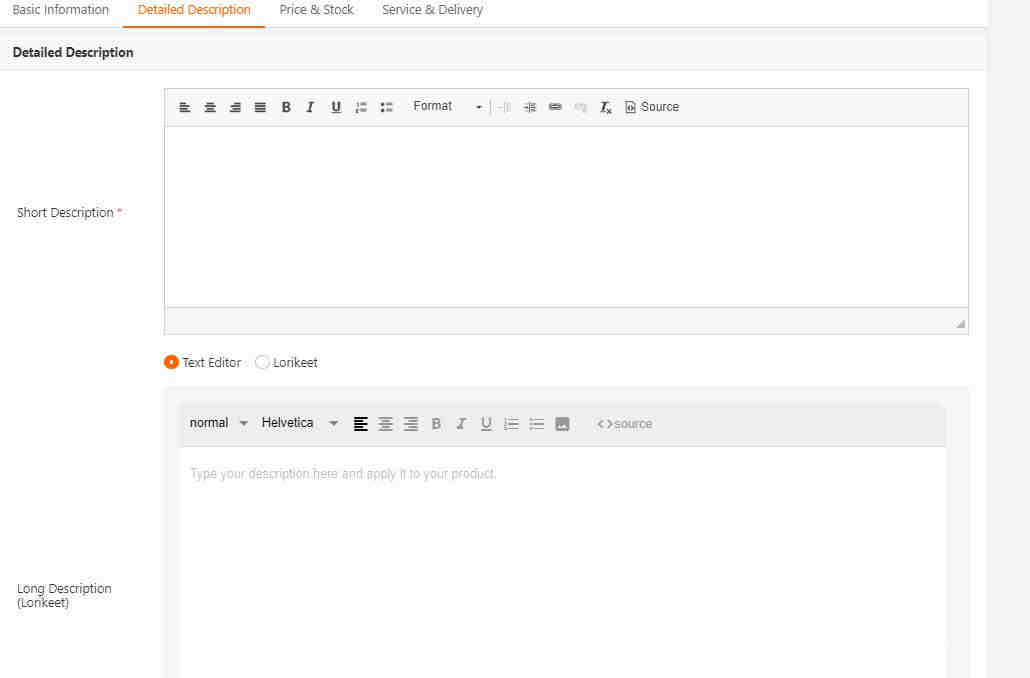The image size is (1030, 678).
Task: Open the Helvetica font dropdown
Action: pos(300,423)
